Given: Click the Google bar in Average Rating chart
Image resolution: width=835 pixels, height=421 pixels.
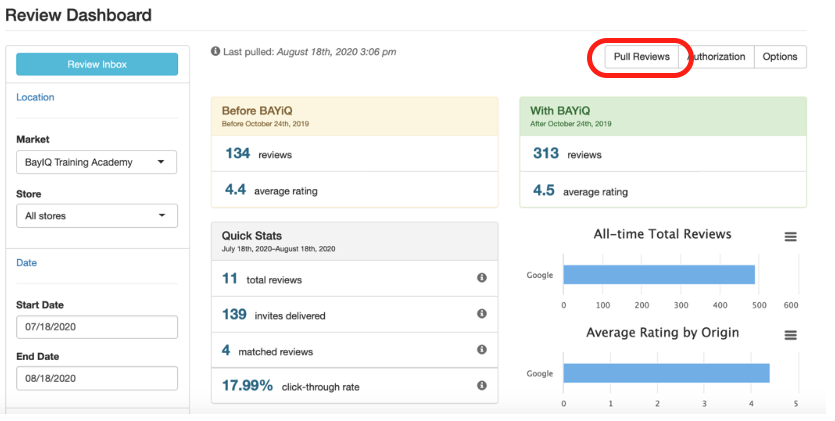Looking at the screenshot, I should coord(666,373).
